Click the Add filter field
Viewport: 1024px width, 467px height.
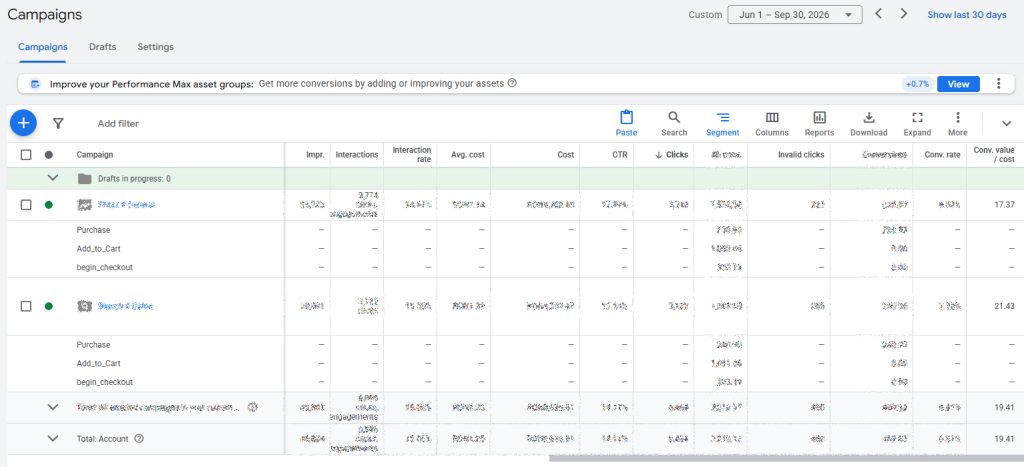[118, 123]
